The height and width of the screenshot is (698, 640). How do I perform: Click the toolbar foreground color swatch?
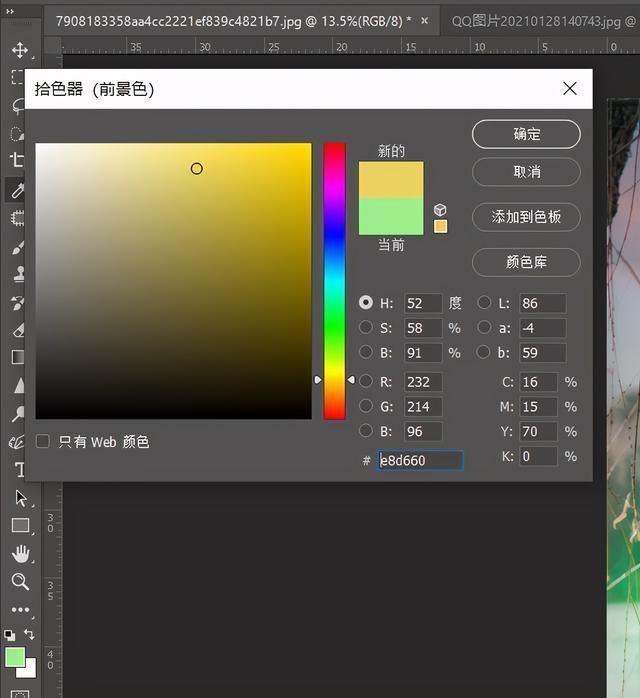pos(15,657)
